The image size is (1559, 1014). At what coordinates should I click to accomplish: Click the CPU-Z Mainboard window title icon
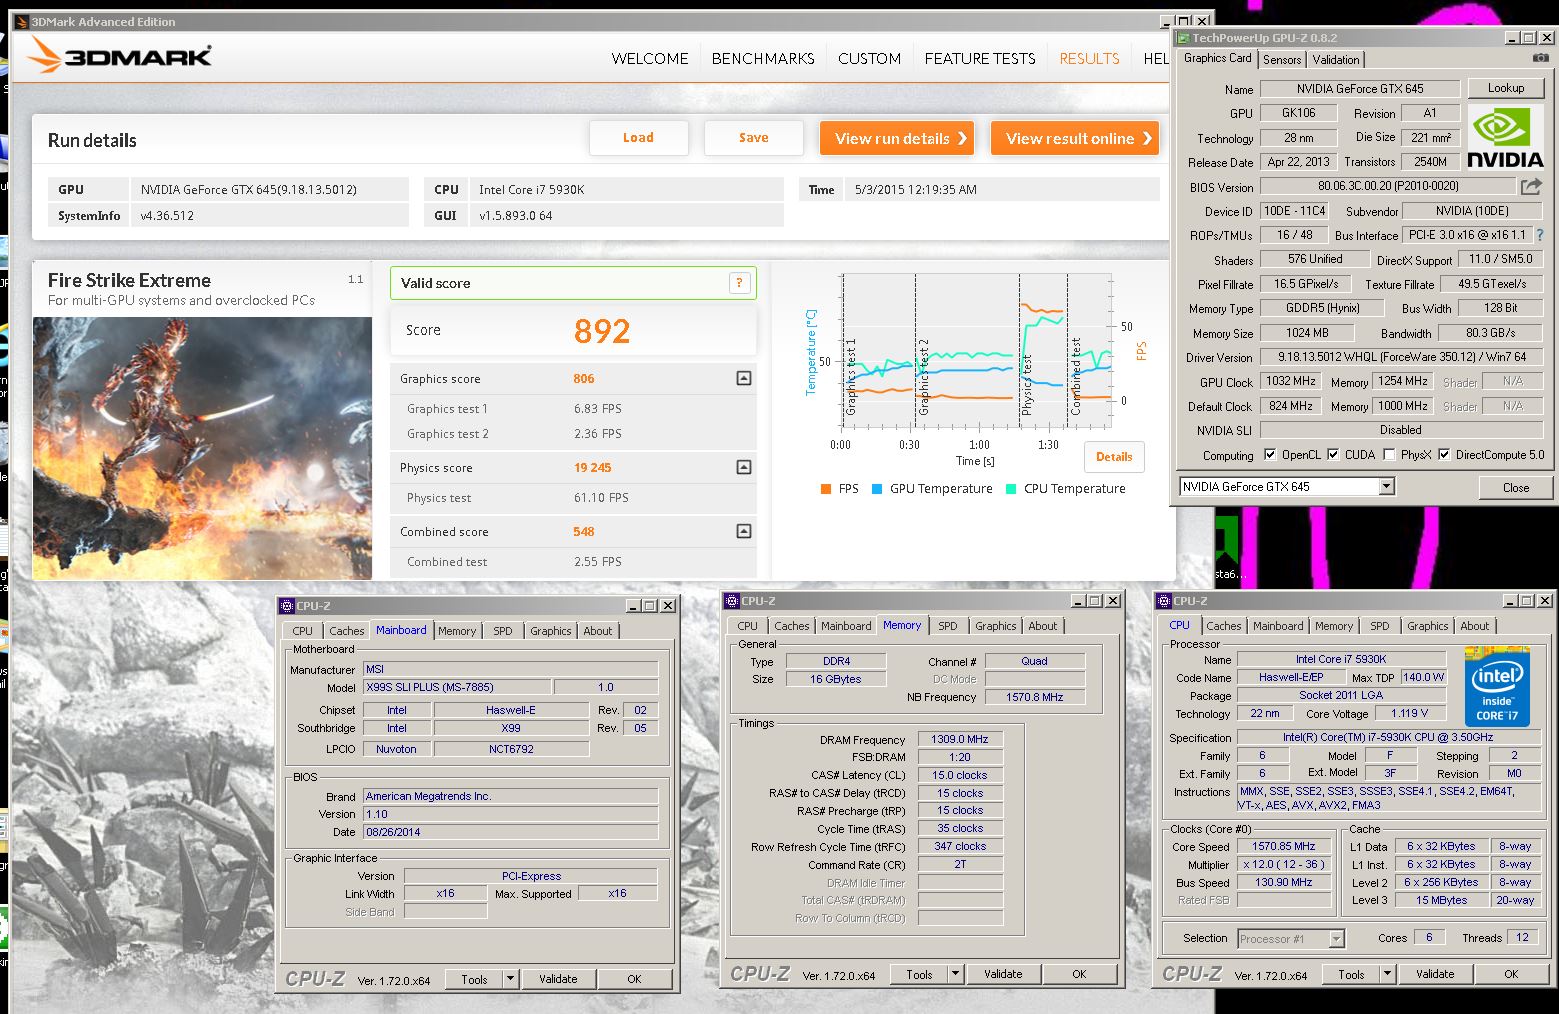pos(287,605)
